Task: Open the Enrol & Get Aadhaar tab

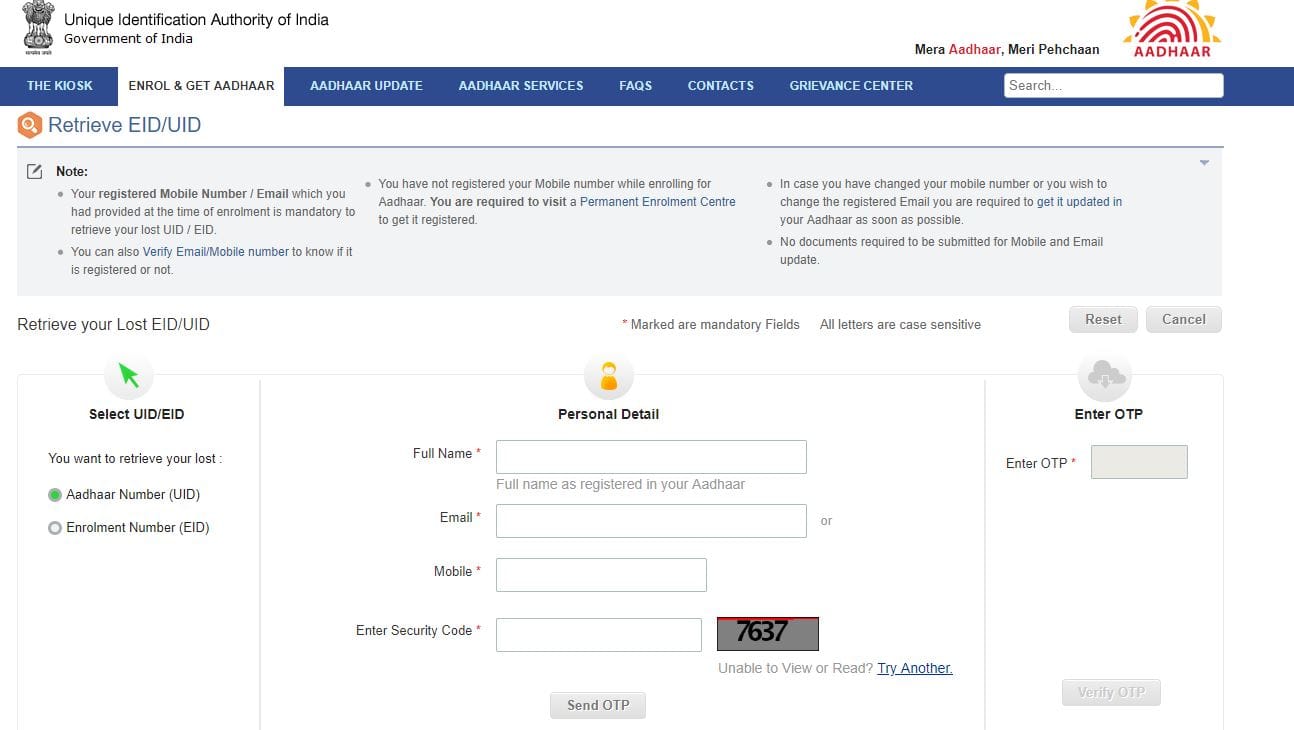Action: pos(201,86)
